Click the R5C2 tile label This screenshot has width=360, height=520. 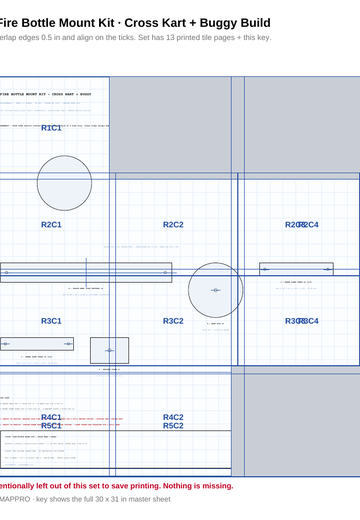click(x=173, y=426)
